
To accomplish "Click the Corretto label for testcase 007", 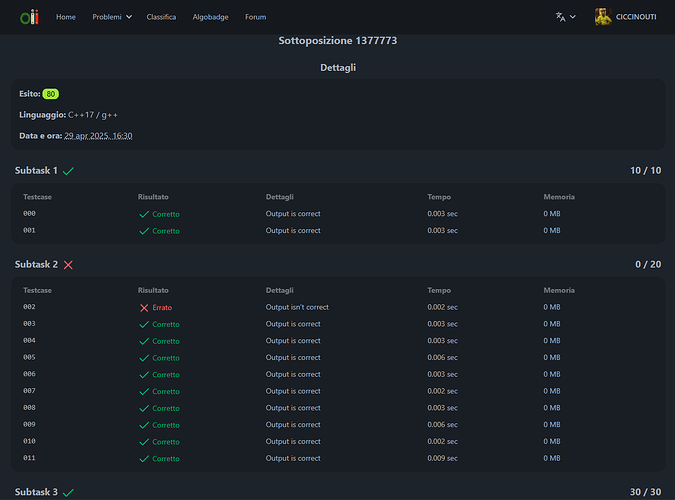I will point(166,391).
